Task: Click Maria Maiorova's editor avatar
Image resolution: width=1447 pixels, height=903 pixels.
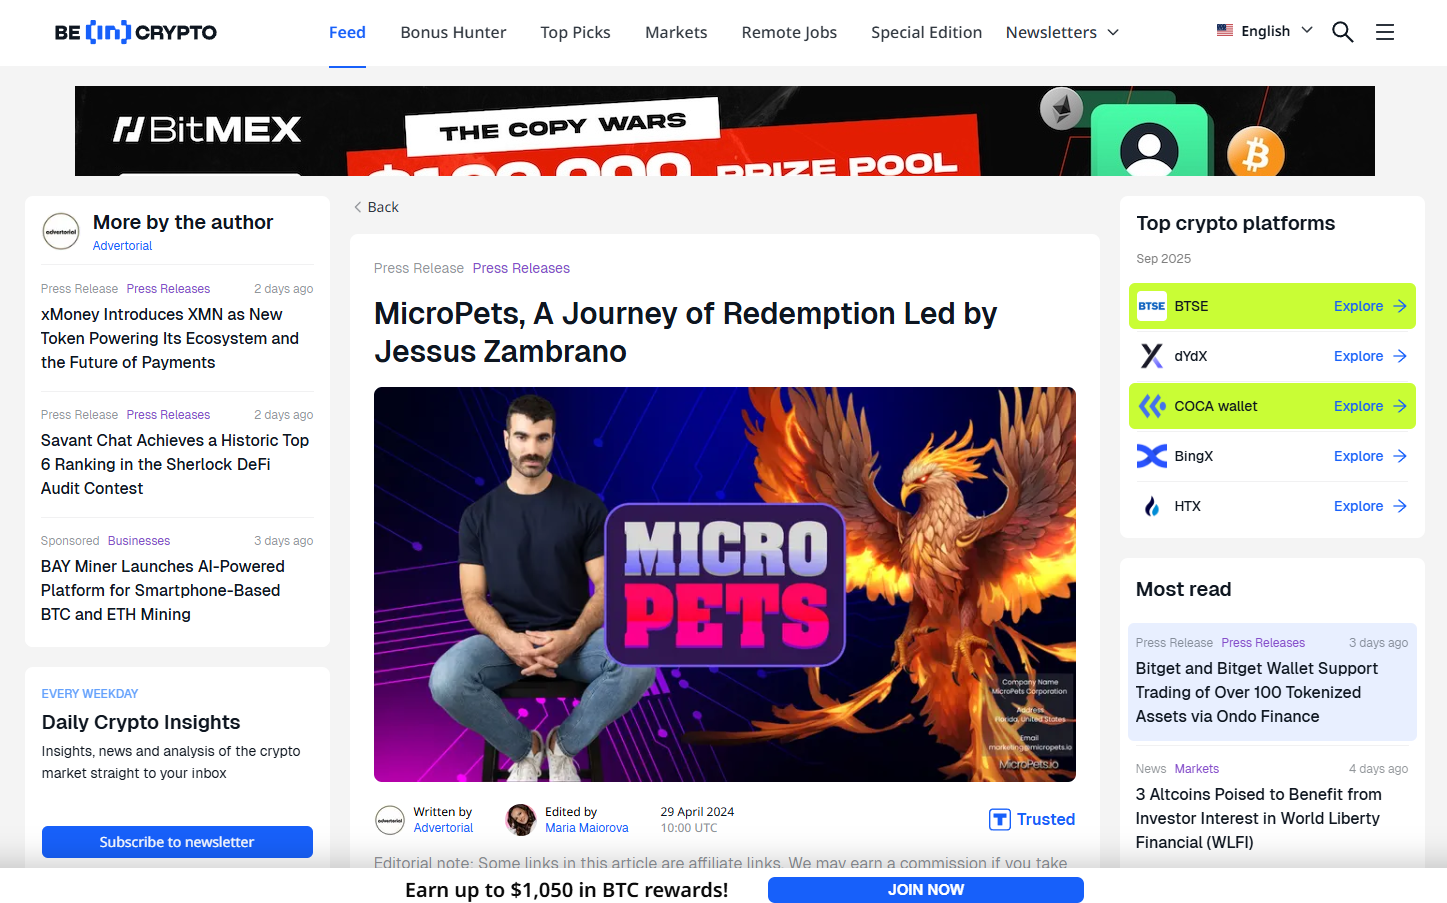Action: 521,820
